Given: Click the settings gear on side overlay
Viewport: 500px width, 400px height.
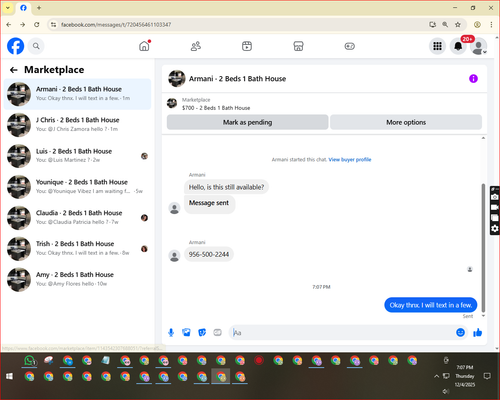Looking at the screenshot, I should tap(495, 228).
